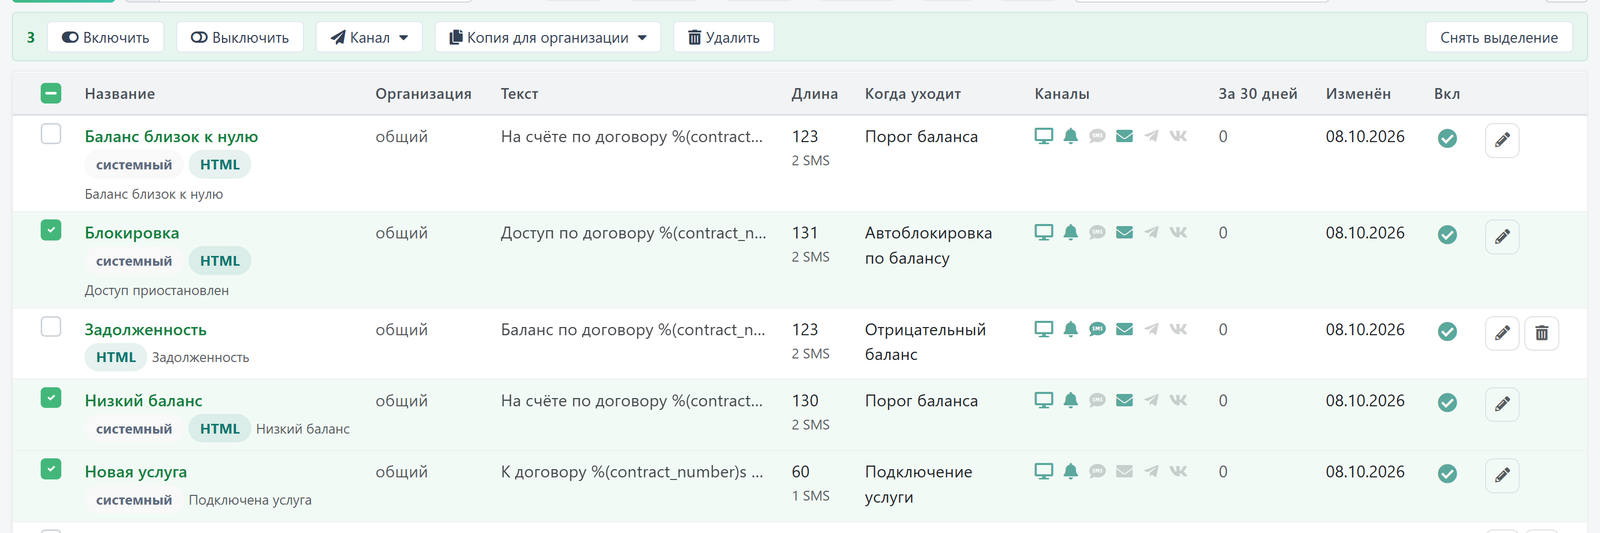Toggle the select-all checkbox in table header
Screen dimensions: 1600x533
coord(51,93)
